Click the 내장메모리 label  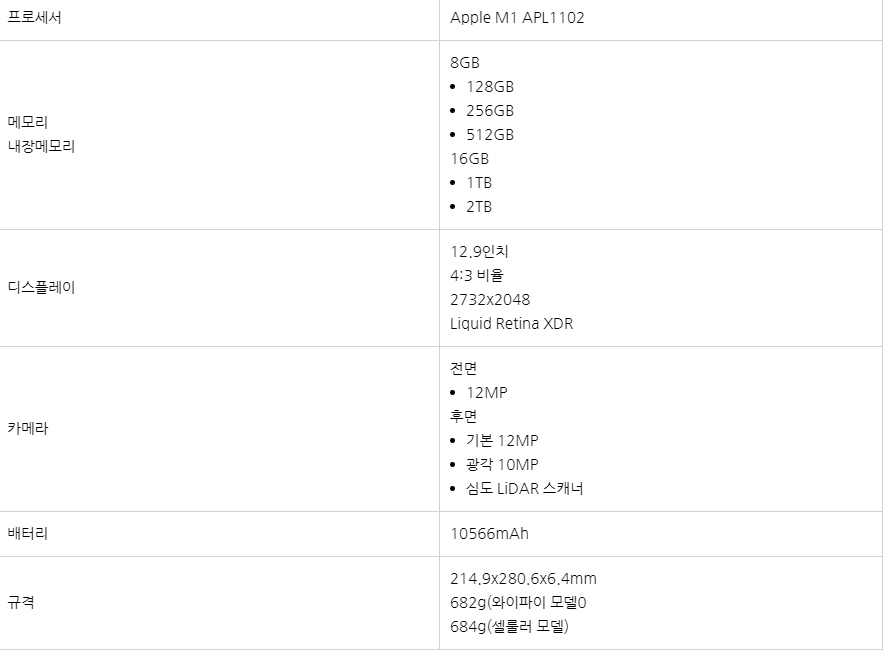[41, 146]
